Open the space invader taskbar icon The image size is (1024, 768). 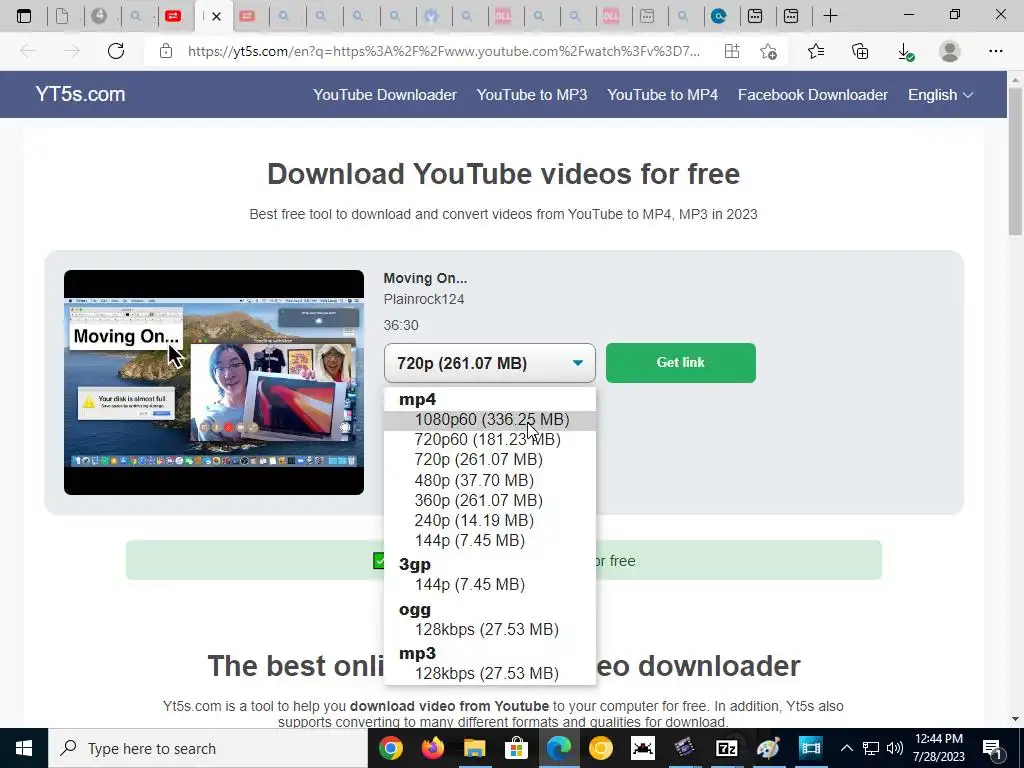[x=643, y=748]
